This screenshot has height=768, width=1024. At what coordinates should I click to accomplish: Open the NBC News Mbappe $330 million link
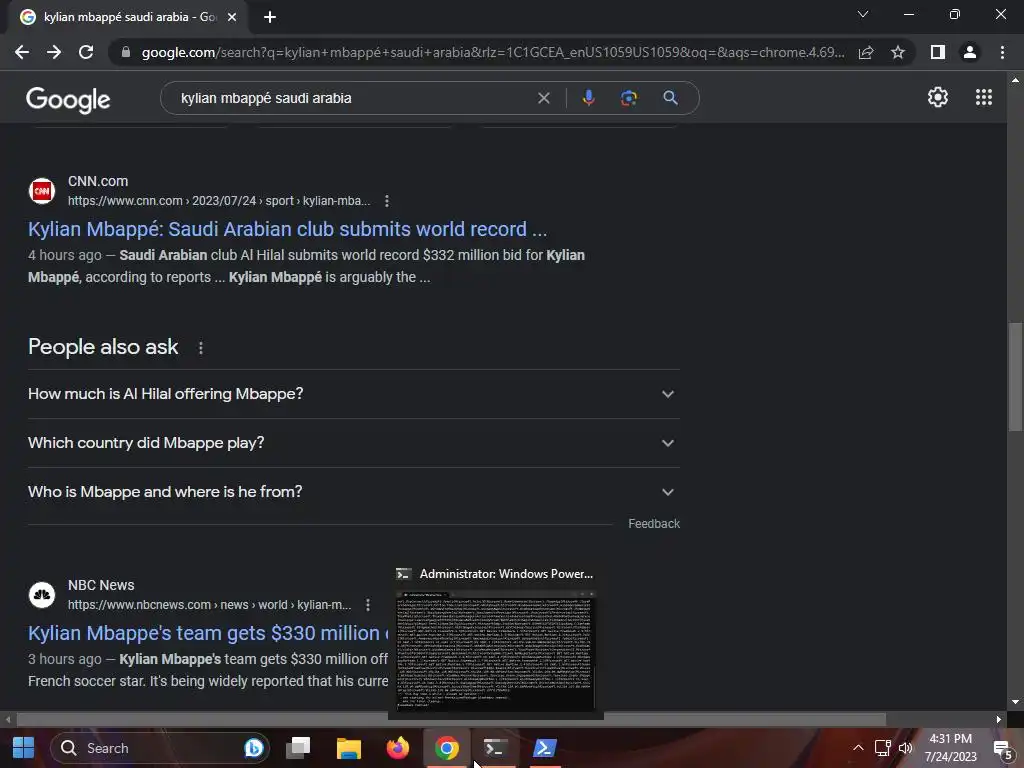click(x=208, y=633)
